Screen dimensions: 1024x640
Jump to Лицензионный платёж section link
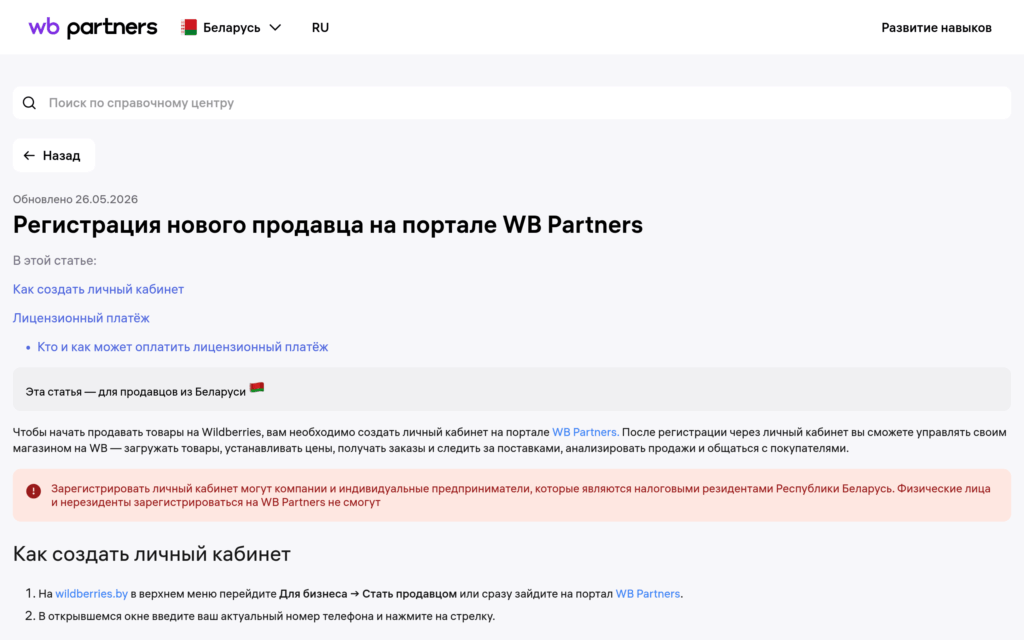(81, 317)
